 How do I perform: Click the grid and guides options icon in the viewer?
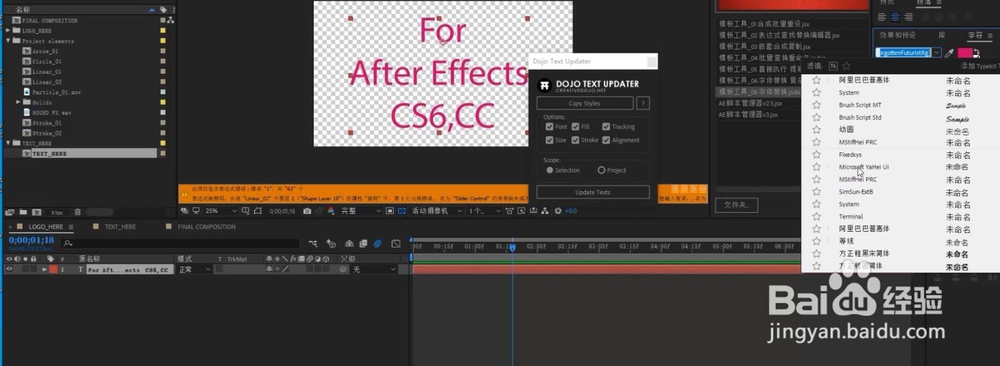(246, 210)
